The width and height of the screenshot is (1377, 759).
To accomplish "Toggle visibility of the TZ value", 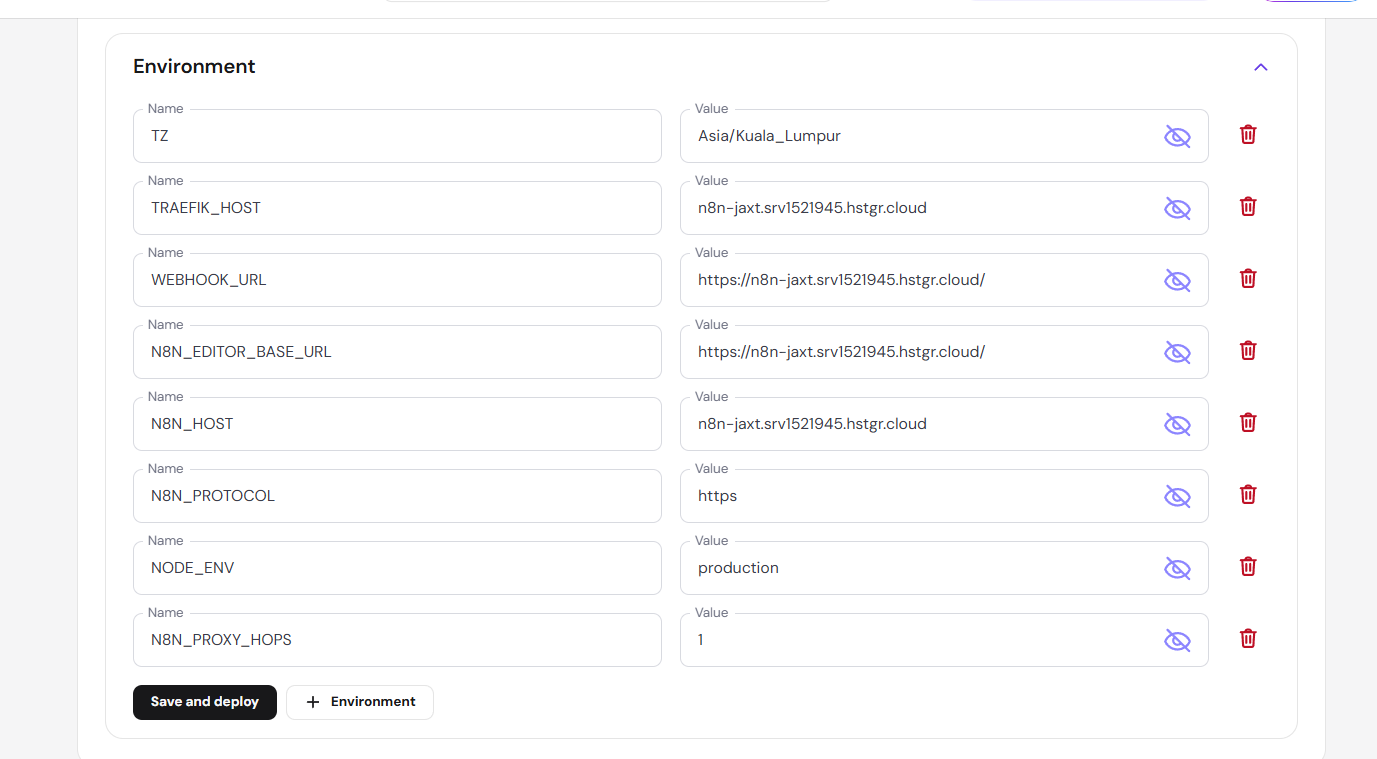I will coord(1177,137).
